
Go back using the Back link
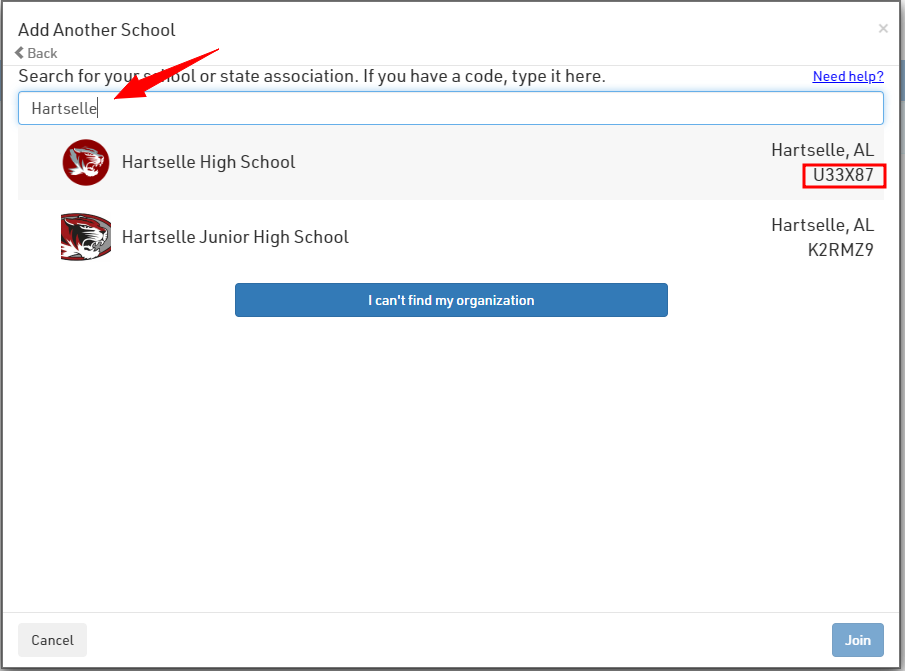point(42,53)
